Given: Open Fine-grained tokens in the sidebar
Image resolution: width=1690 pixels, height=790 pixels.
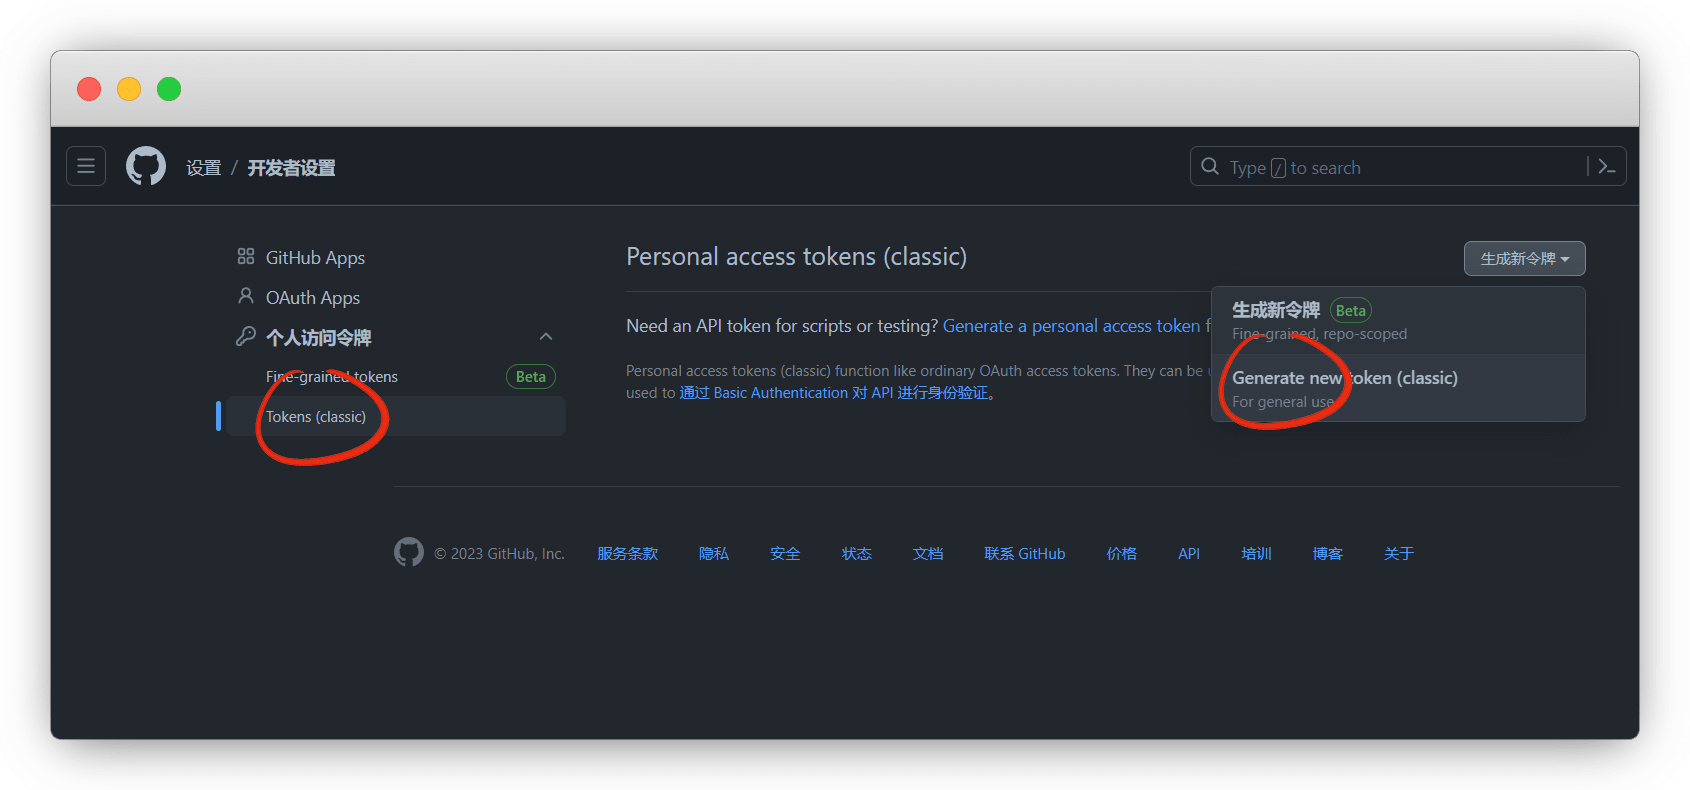Looking at the screenshot, I should [332, 377].
